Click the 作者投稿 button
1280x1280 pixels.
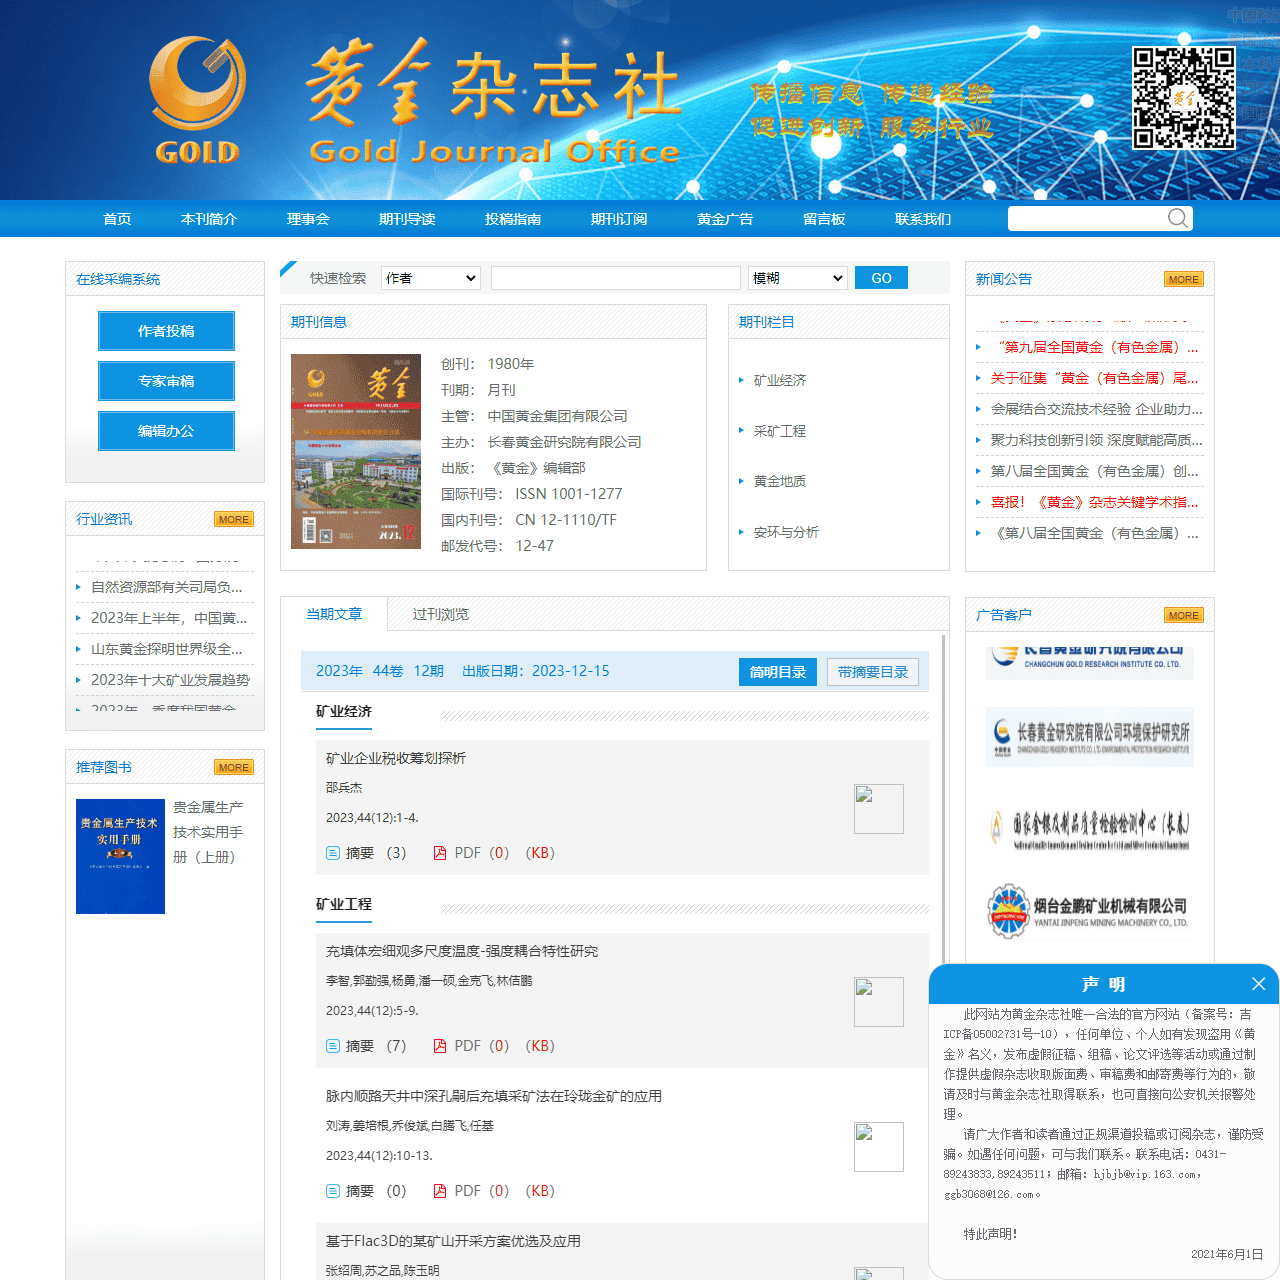pos(166,331)
